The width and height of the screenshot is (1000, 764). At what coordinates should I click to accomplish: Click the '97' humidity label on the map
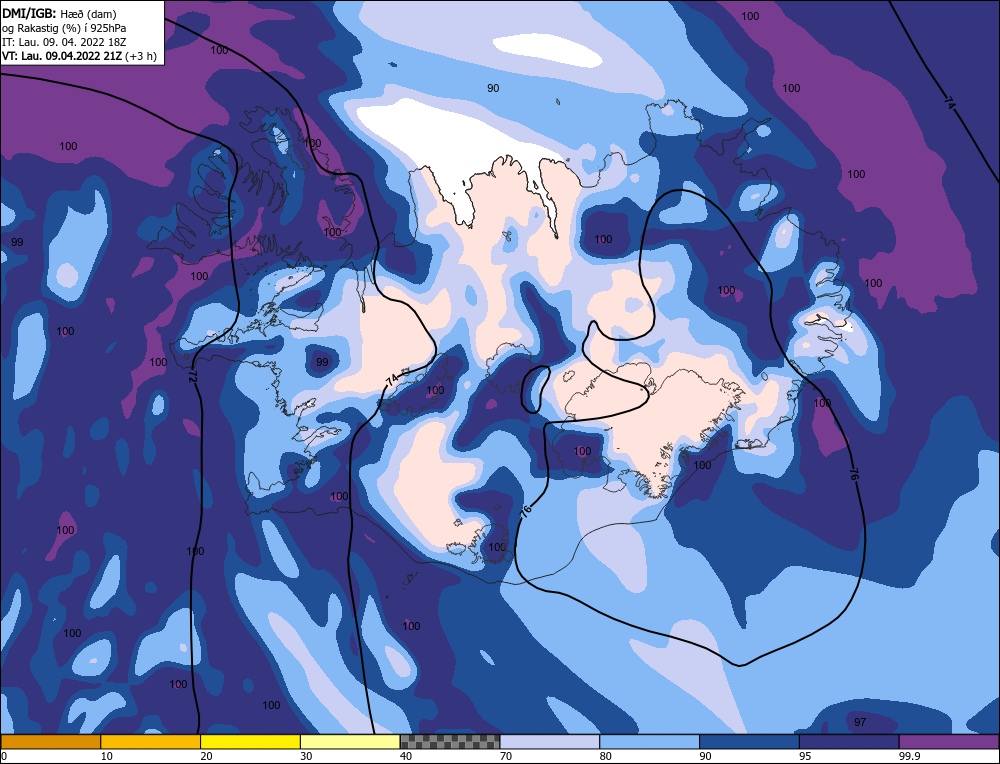(860, 722)
